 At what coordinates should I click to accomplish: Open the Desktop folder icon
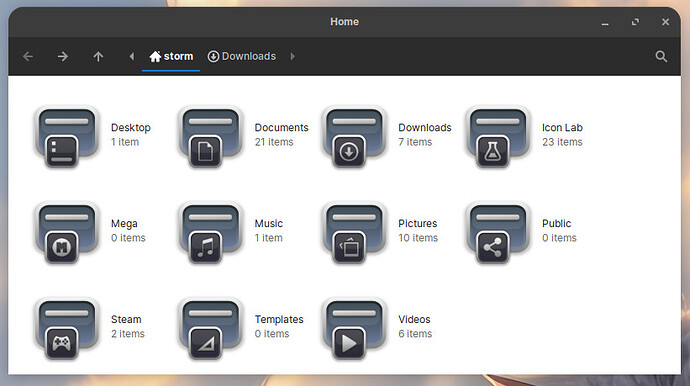[x=66, y=137]
